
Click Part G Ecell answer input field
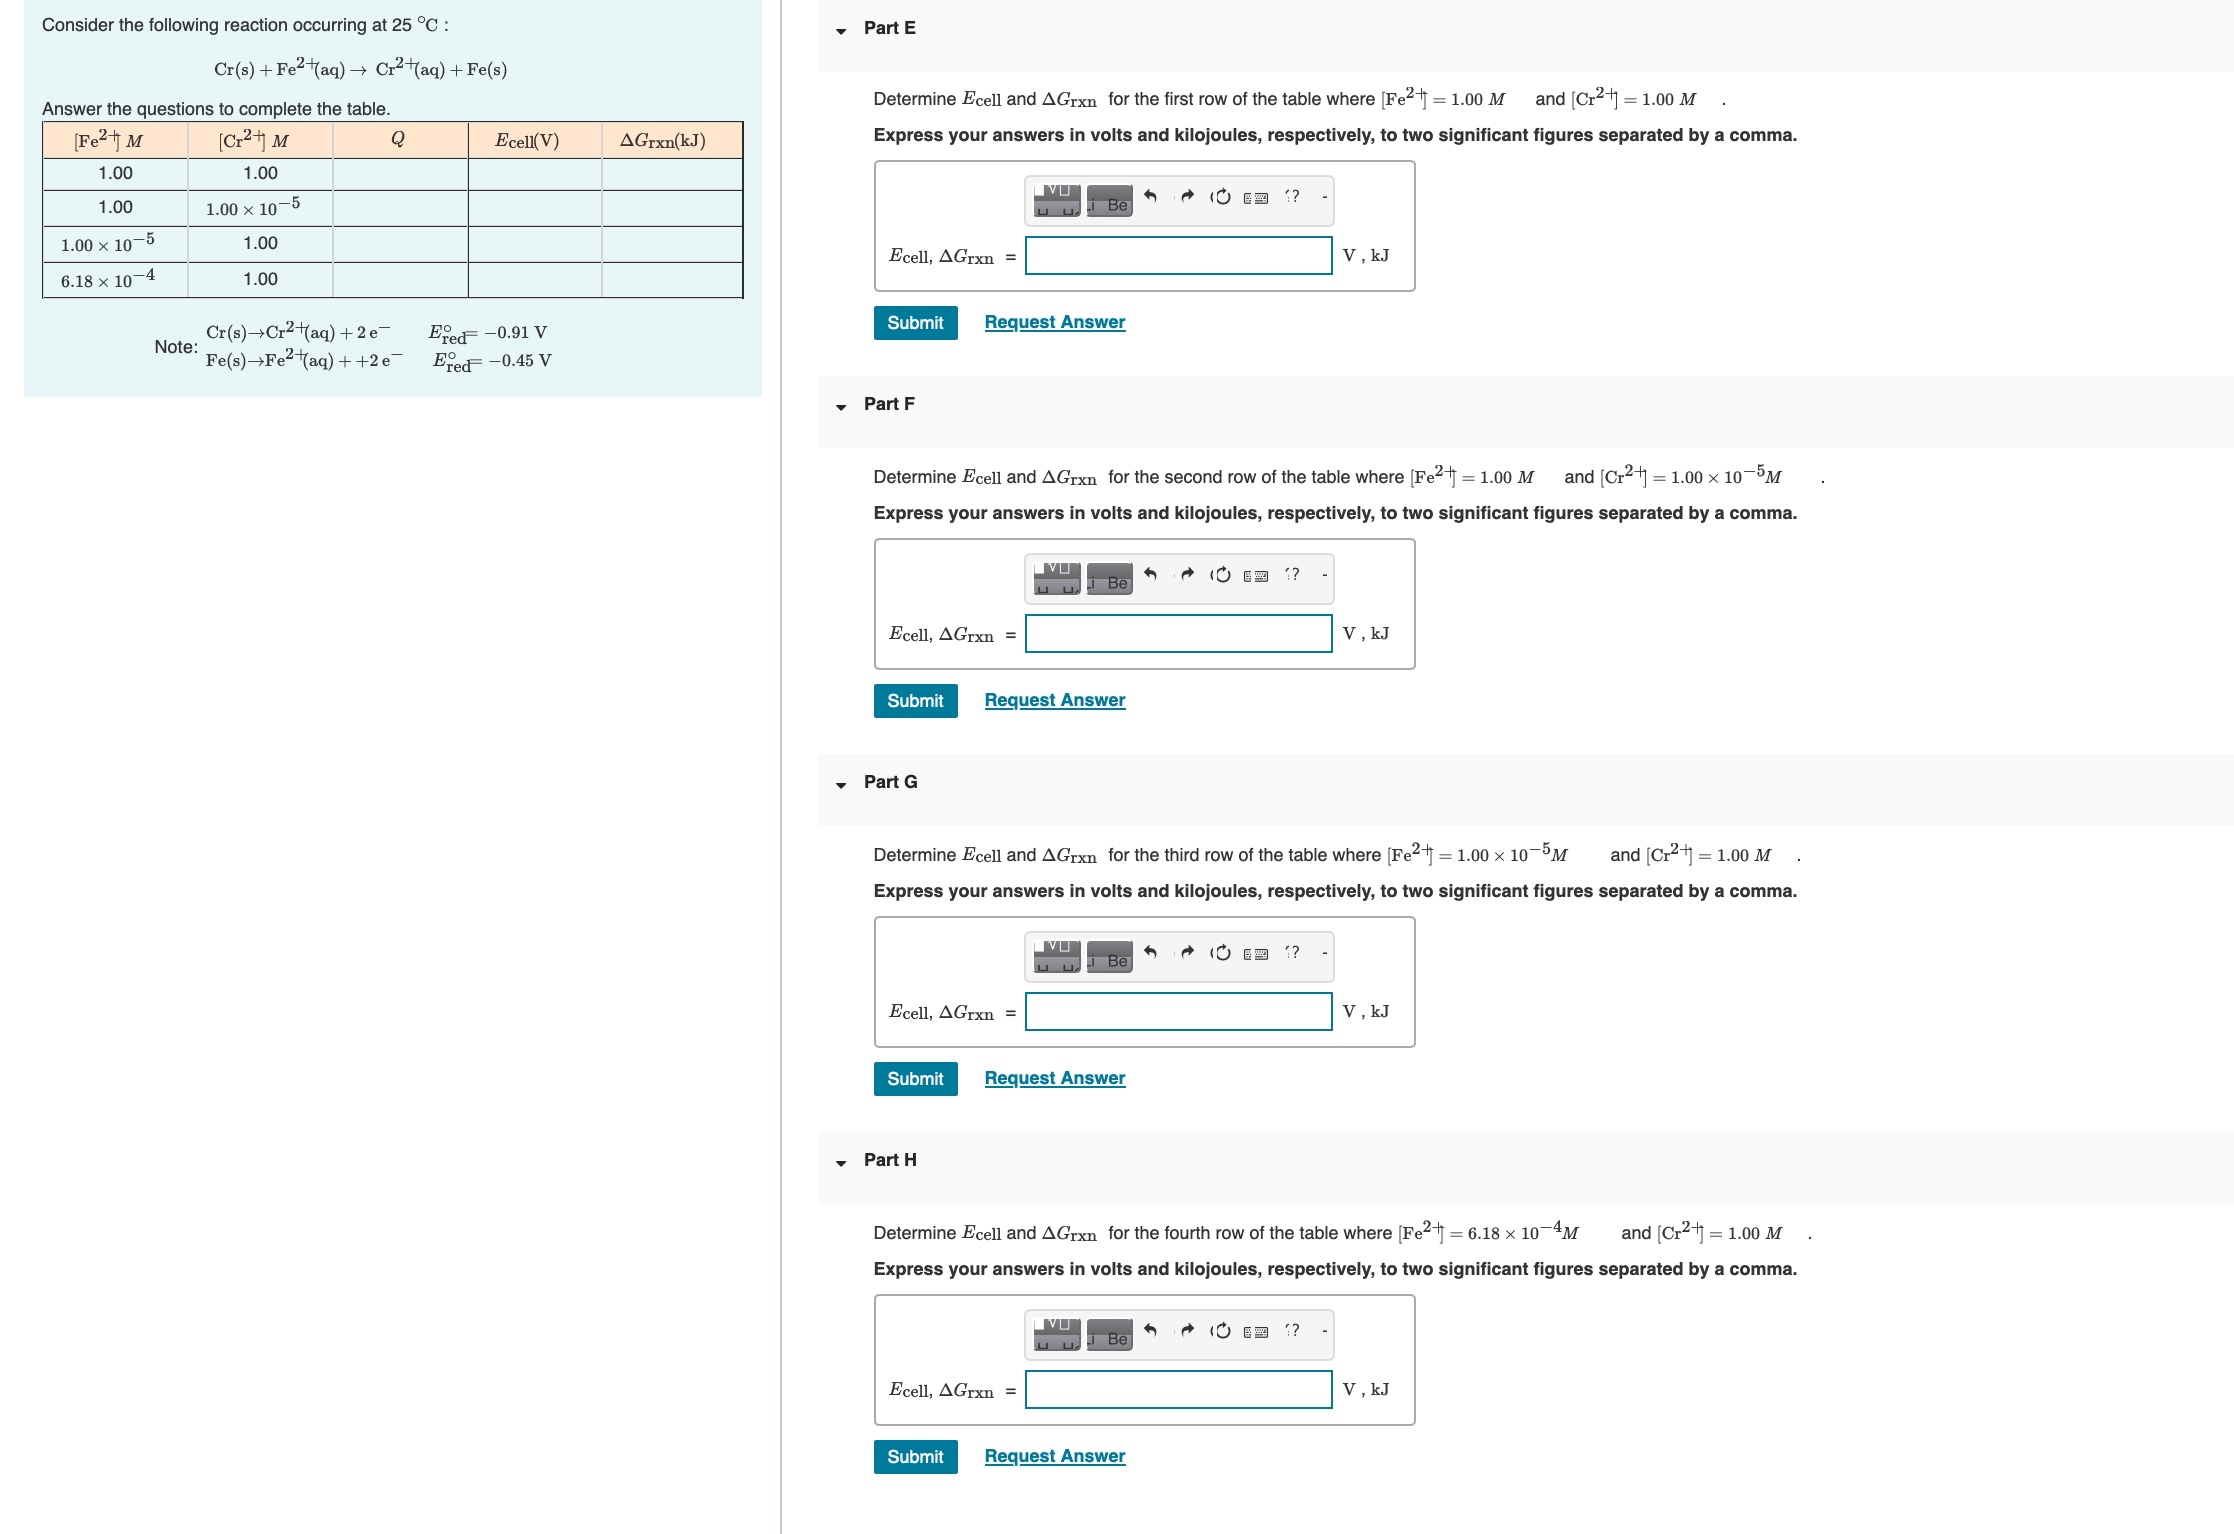pos(1178,1011)
